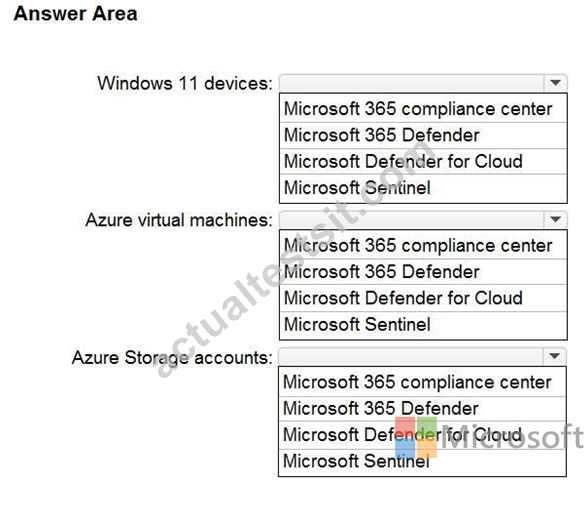Expand the Azure virtual machines dropdown arrow
The image size is (587, 517).
click(x=555, y=219)
